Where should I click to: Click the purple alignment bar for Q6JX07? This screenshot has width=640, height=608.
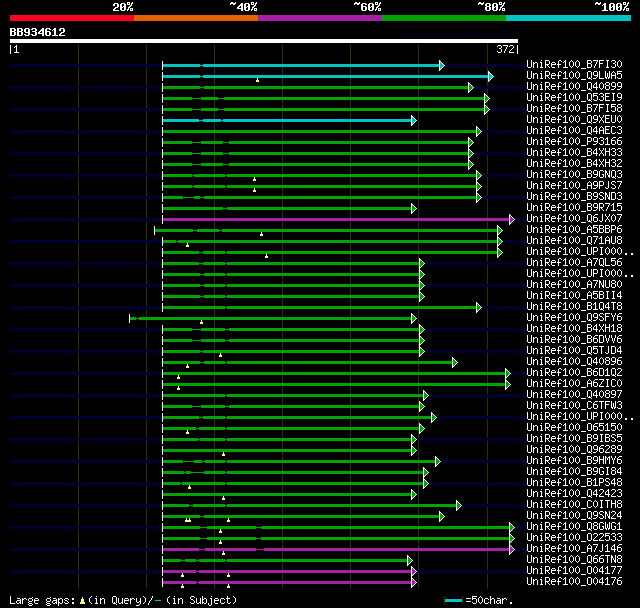point(336,220)
